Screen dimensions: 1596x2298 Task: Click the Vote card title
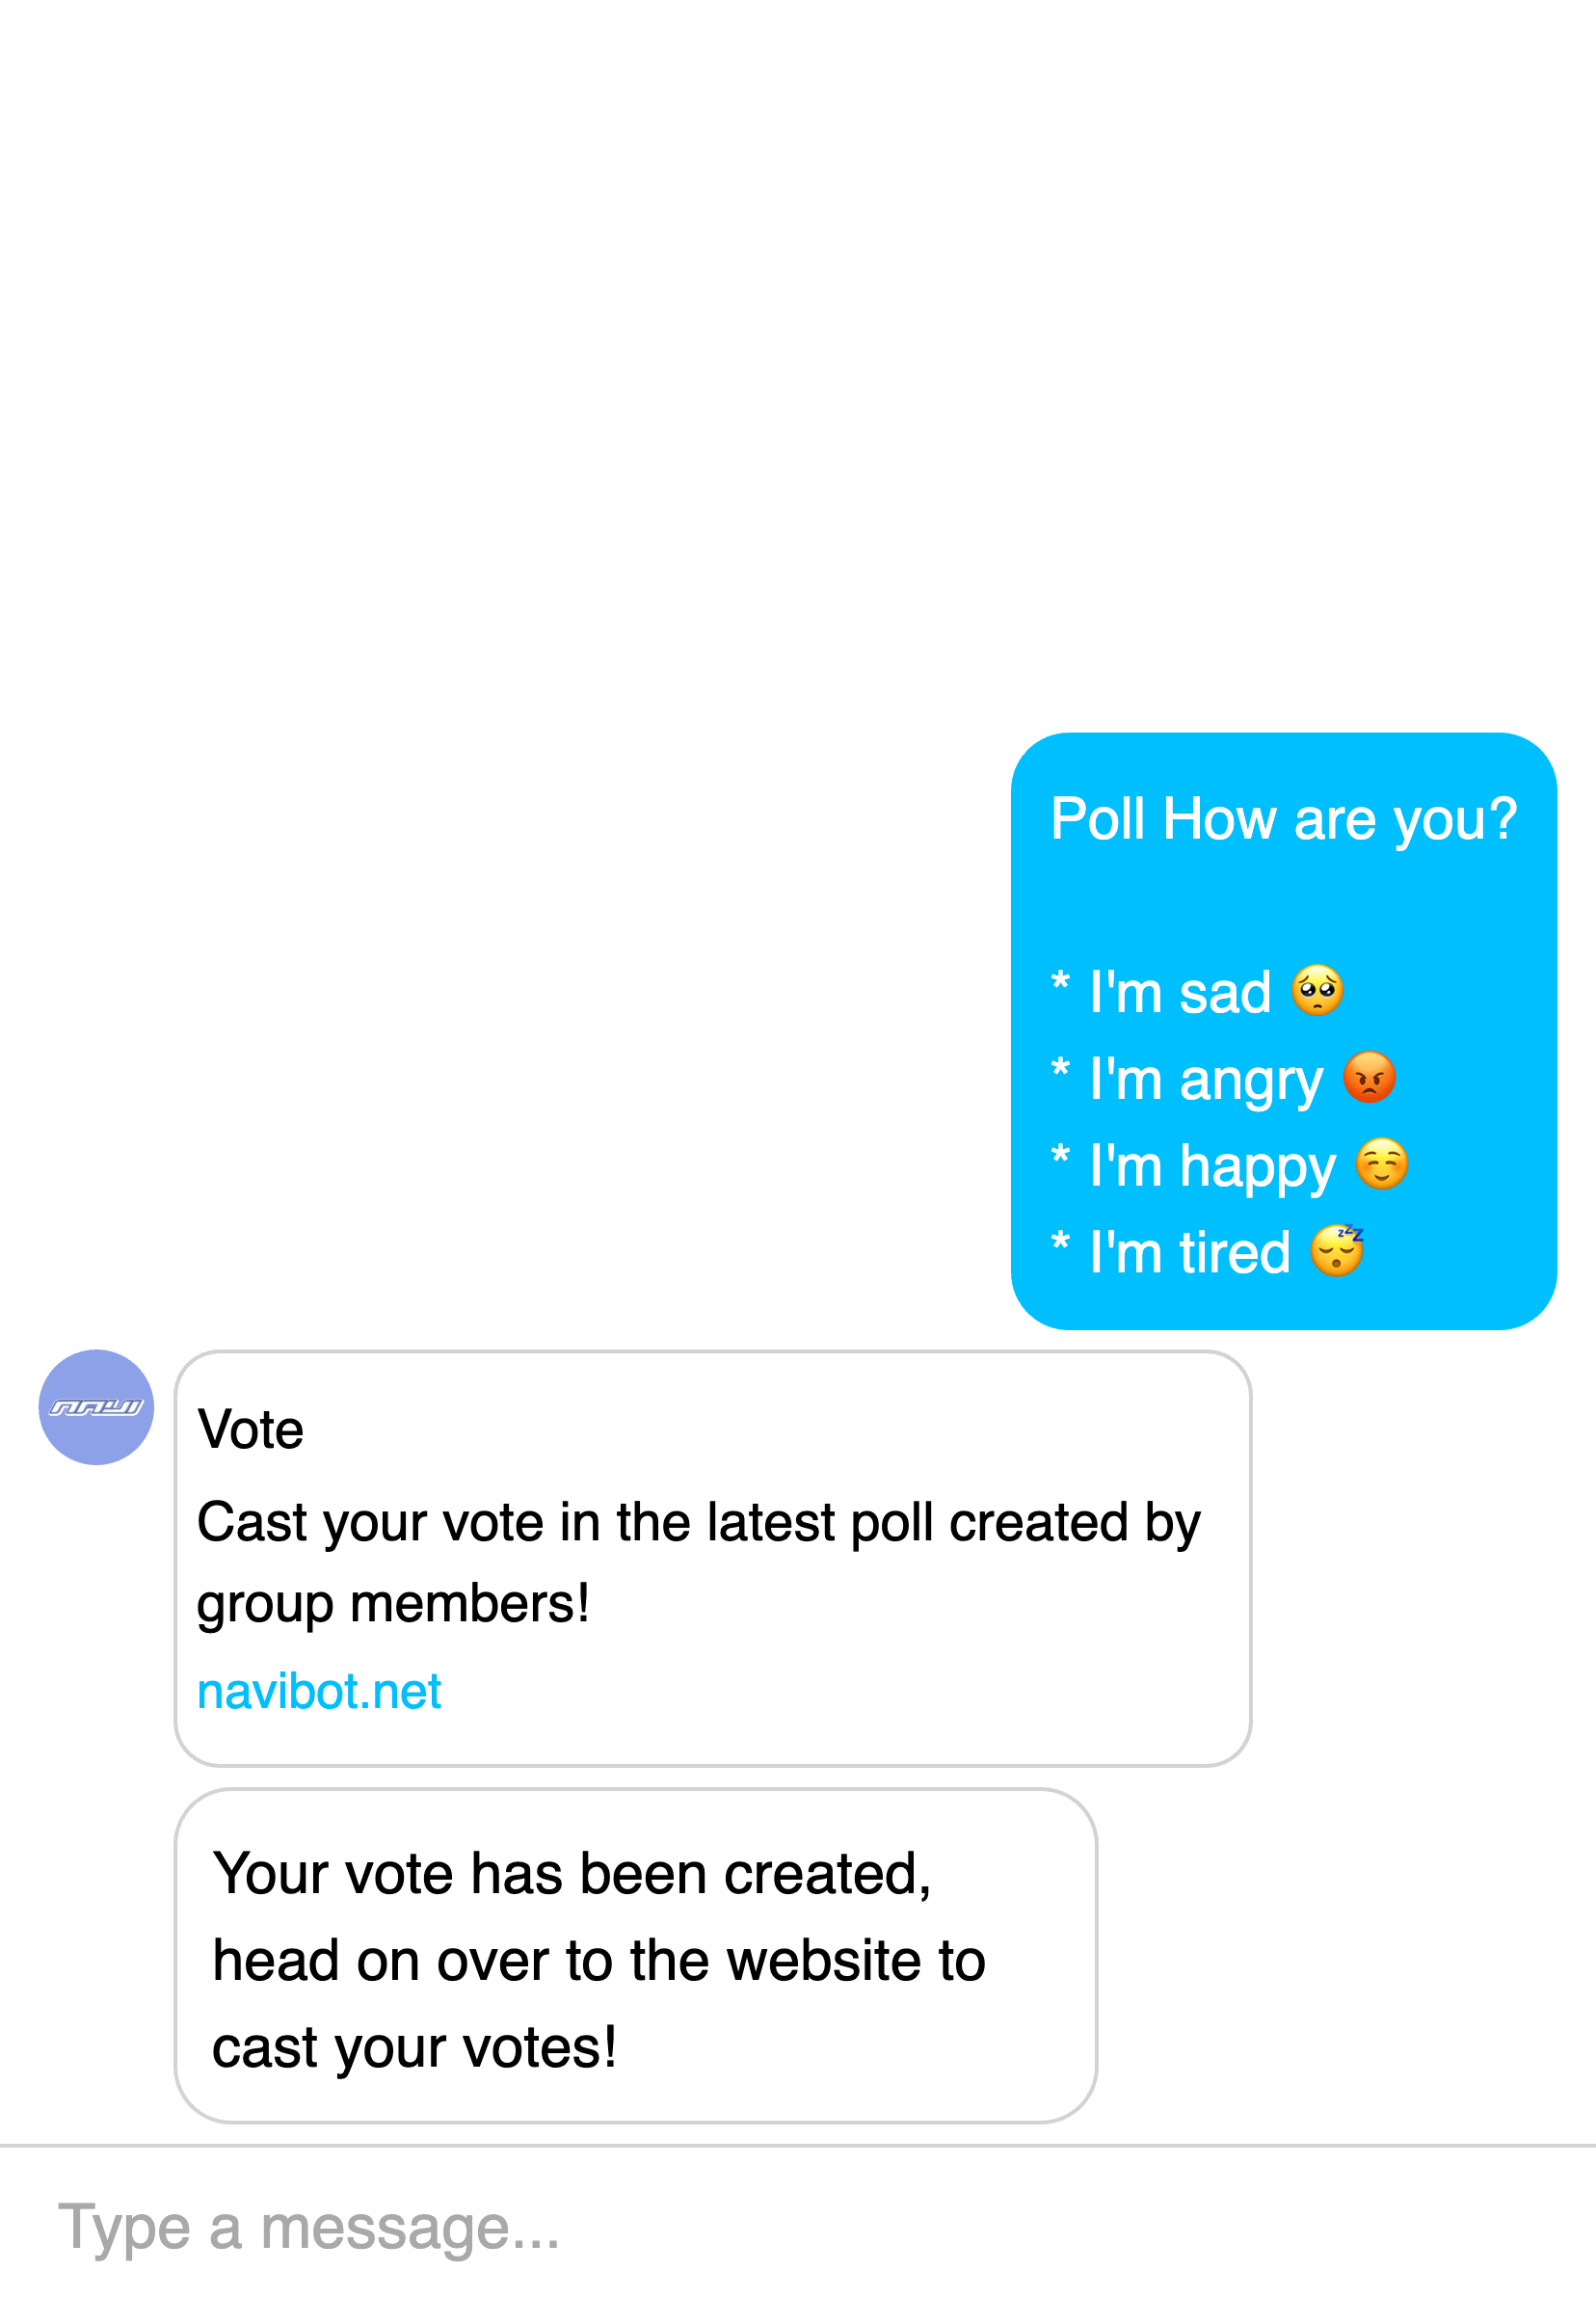point(250,1429)
